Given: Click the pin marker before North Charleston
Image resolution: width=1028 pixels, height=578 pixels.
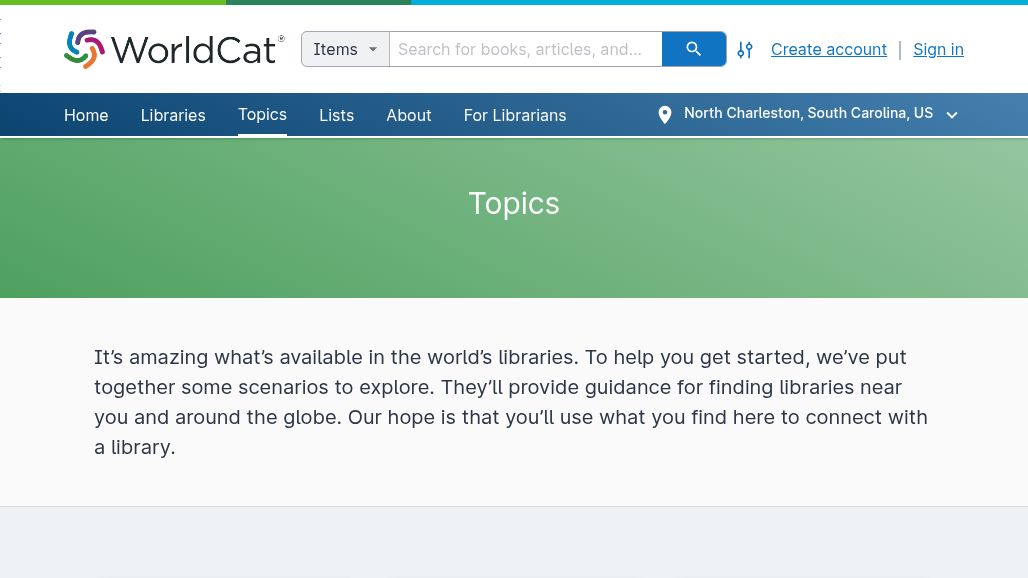Looking at the screenshot, I should pyautogui.click(x=664, y=114).
